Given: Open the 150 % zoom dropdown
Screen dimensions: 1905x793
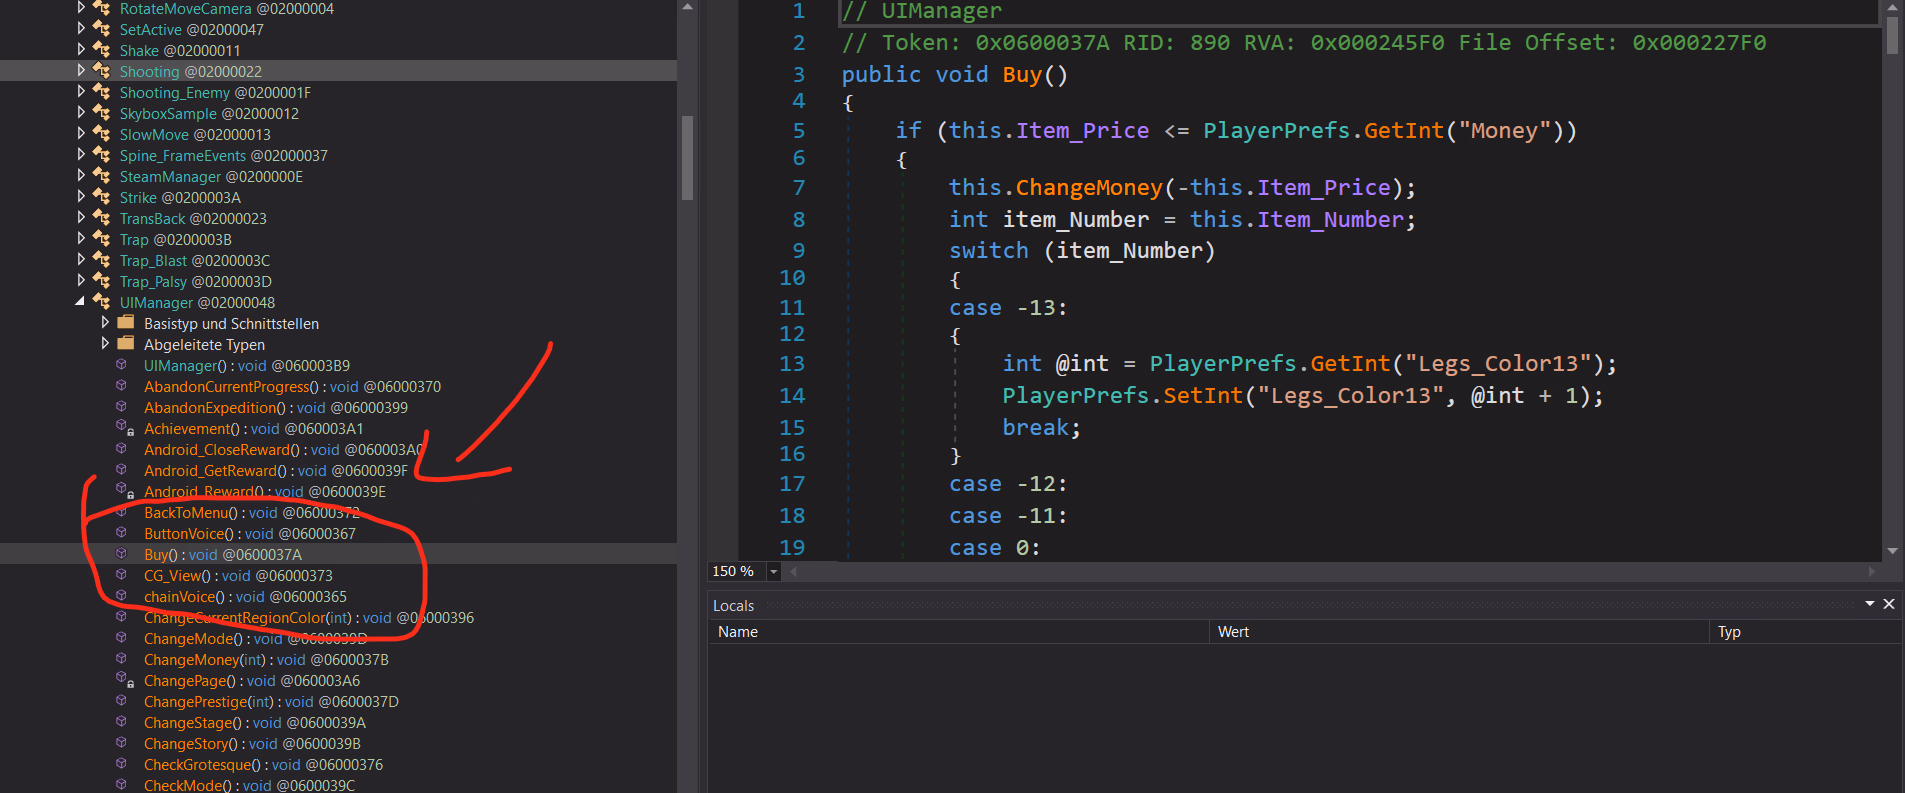Looking at the screenshot, I should (773, 572).
